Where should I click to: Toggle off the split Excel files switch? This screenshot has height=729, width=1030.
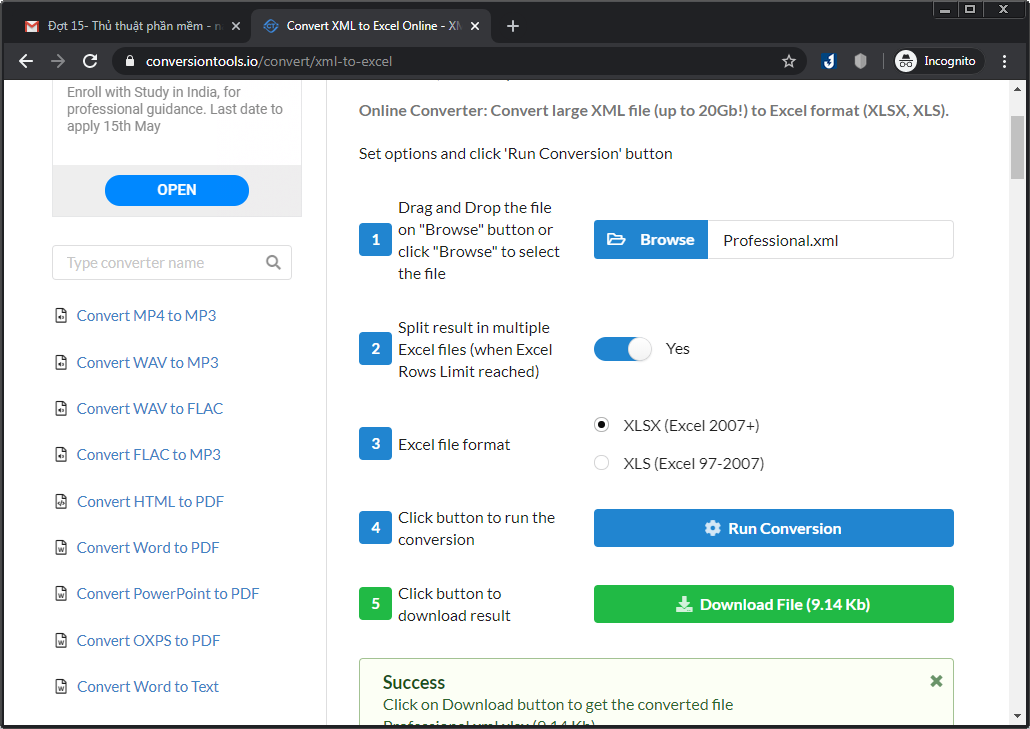[622, 348]
